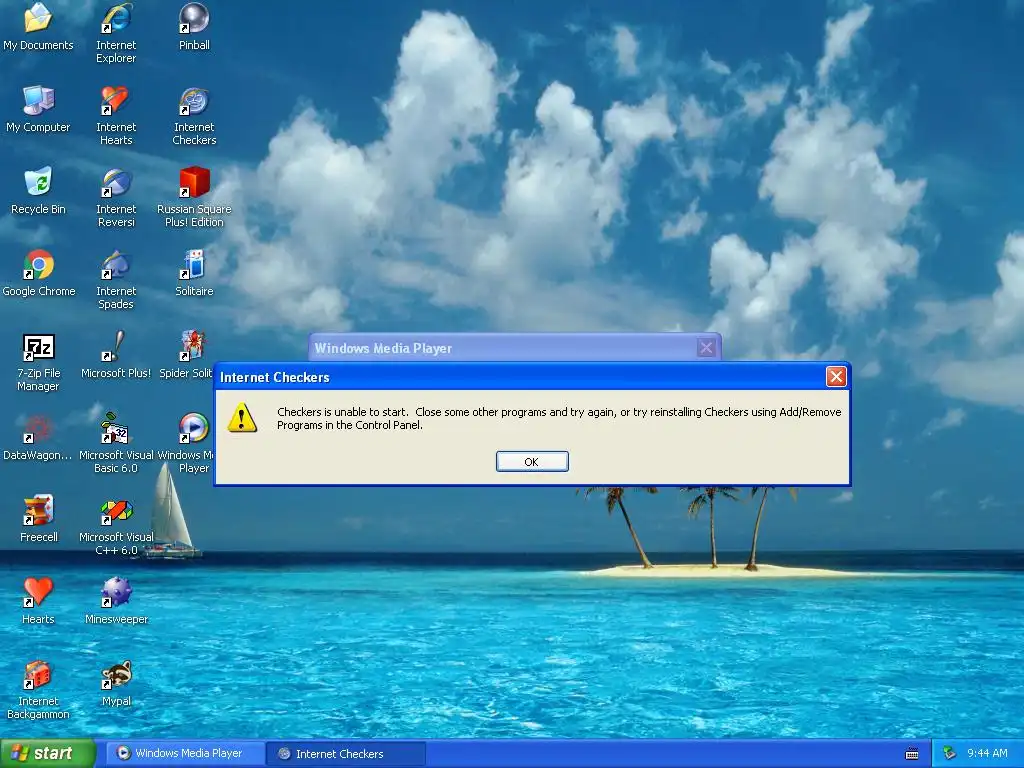Image resolution: width=1024 pixels, height=768 pixels.
Task: Close the Windows Media Player window behind
Action: pos(706,347)
